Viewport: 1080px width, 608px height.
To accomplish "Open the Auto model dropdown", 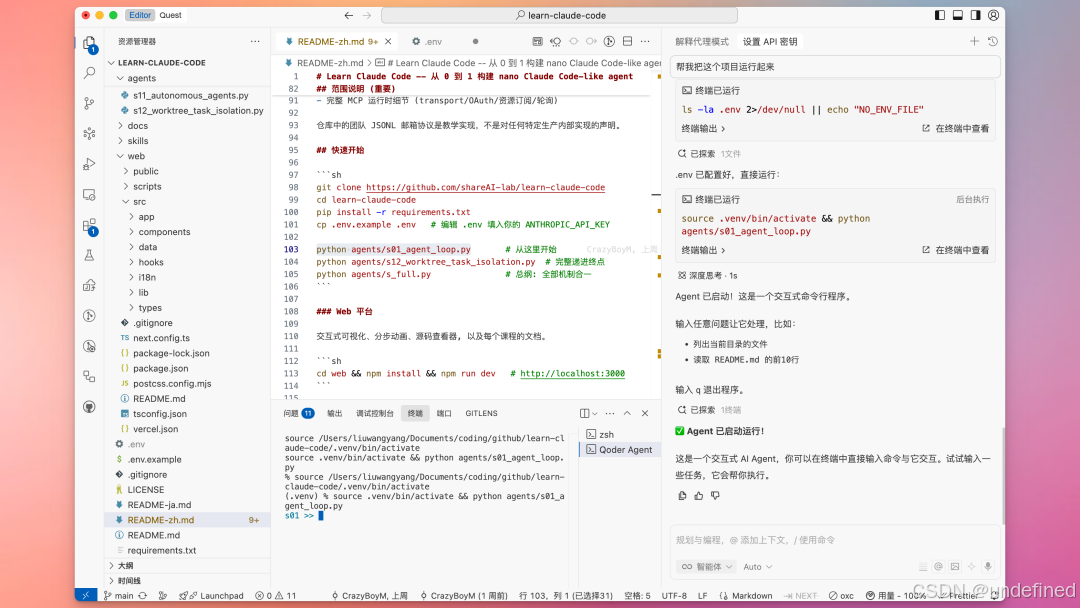I will click(758, 567).
